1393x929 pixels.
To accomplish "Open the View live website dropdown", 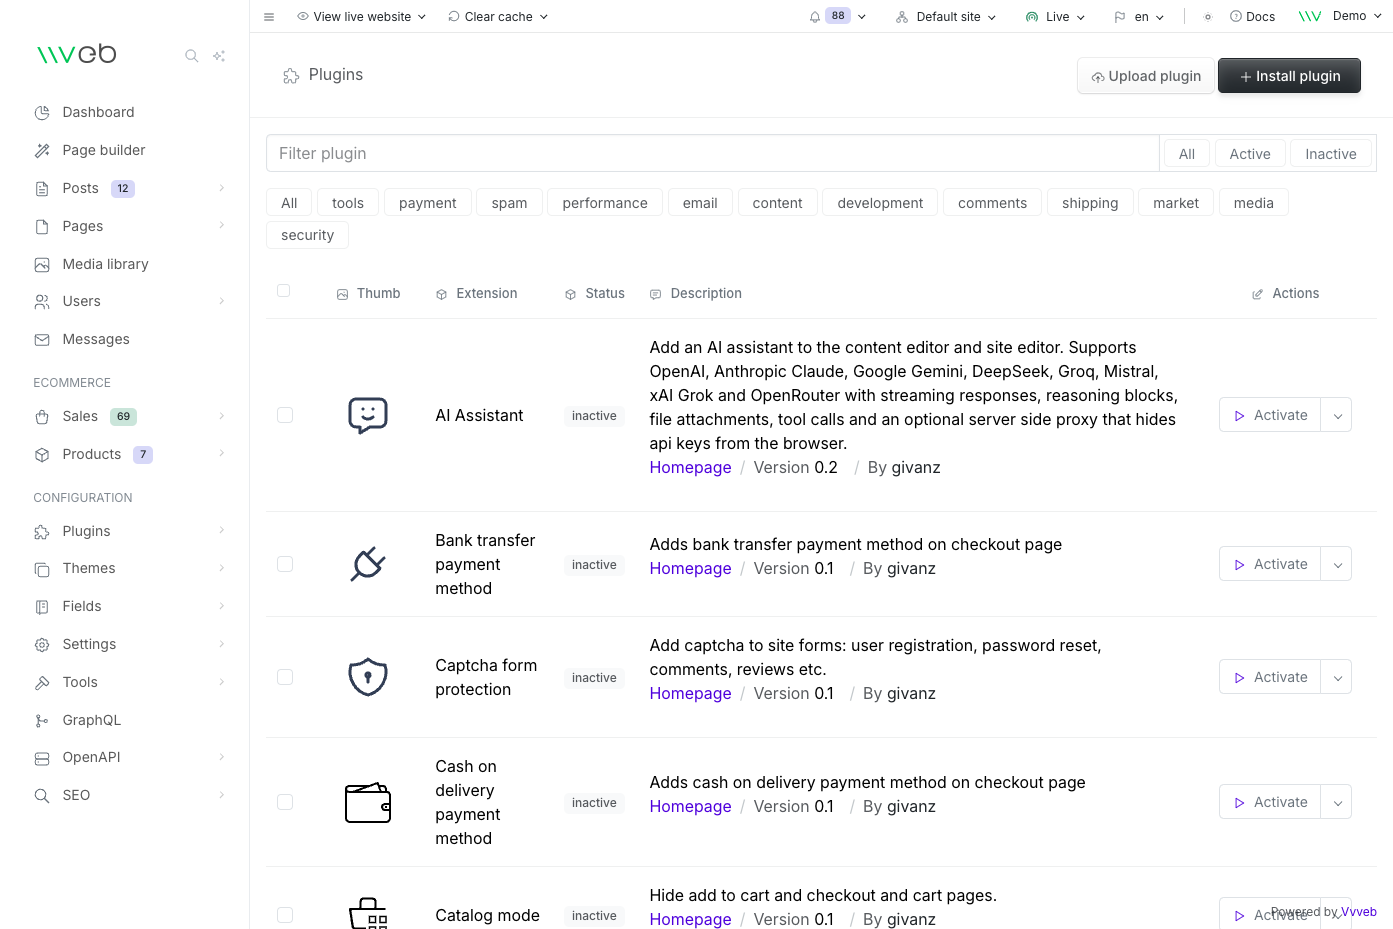I will click(362, 17).
